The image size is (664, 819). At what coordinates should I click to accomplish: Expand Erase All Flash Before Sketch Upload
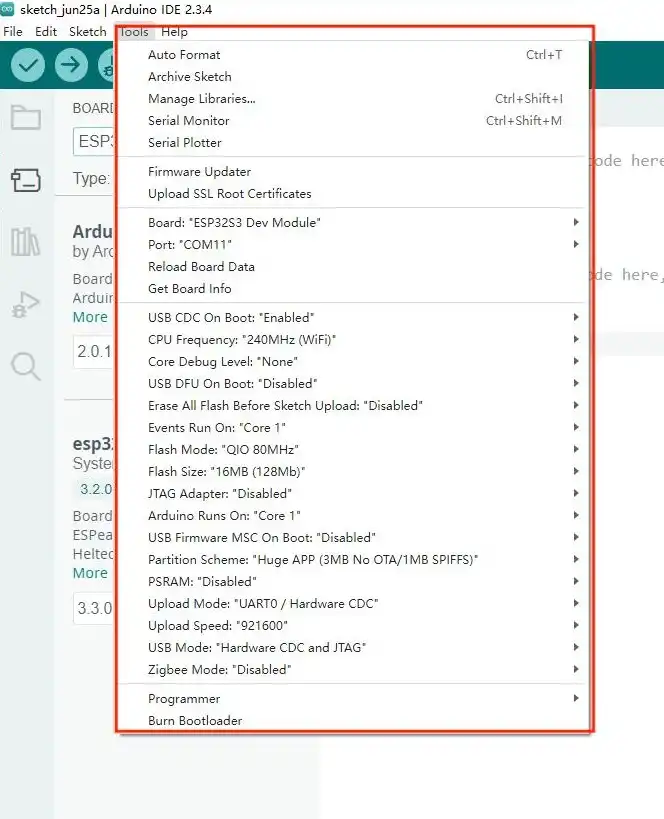pyautogui.click(x=353, y=406)
